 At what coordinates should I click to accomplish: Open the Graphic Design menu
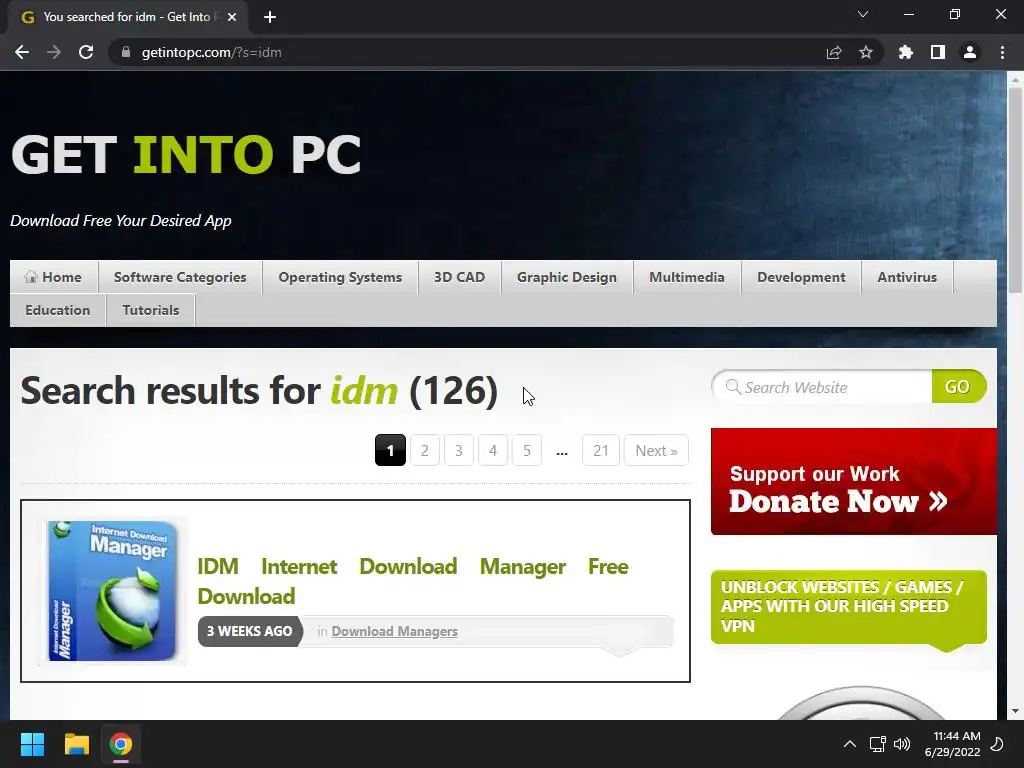click(x=567, y=277)
